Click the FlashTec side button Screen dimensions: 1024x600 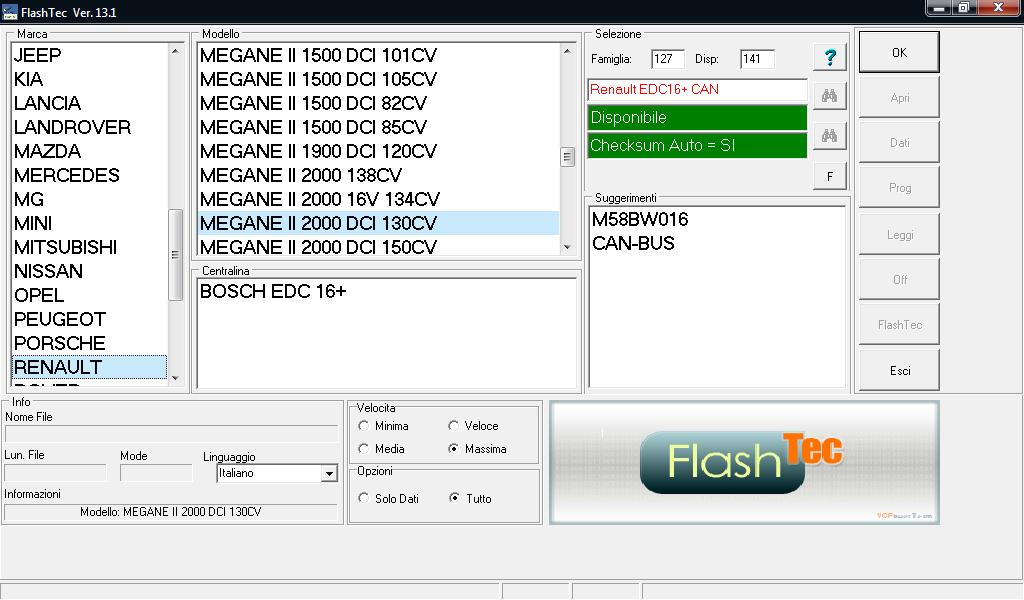coord(899,324)
